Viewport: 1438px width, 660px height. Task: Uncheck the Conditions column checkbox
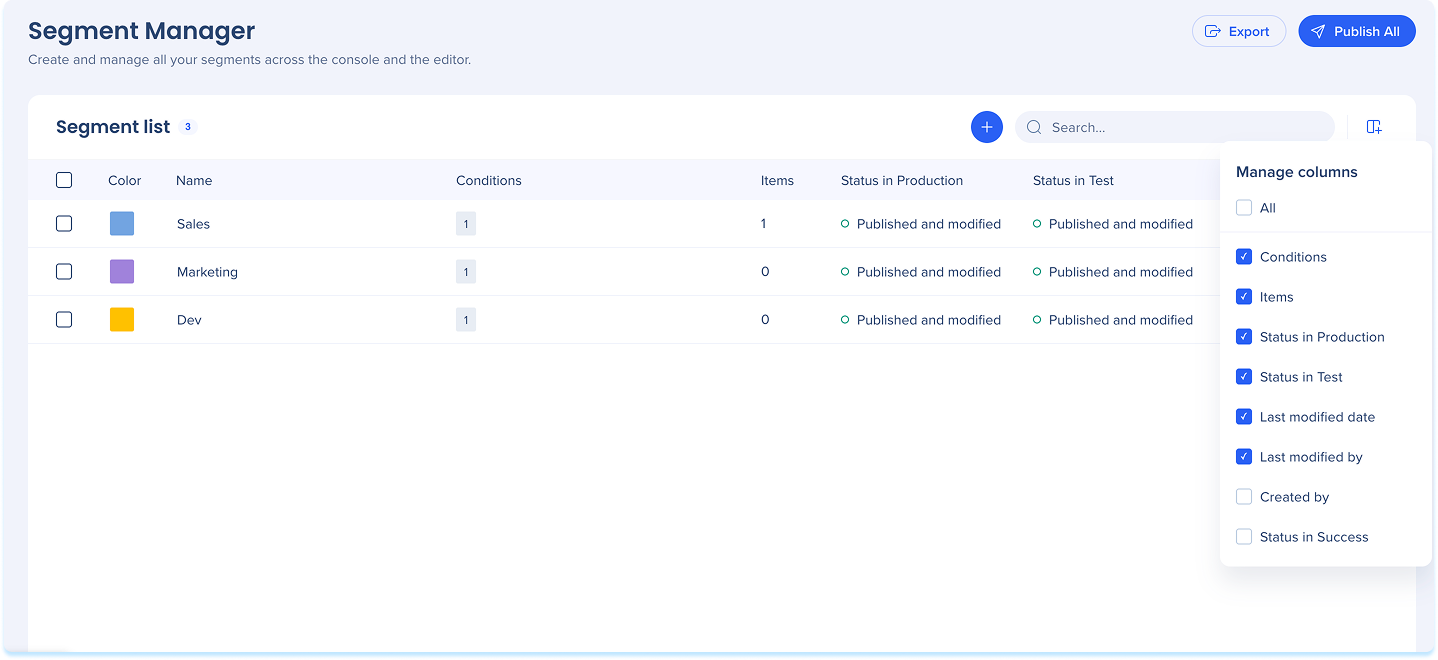pyautogui.click(x=1244, y=257)
